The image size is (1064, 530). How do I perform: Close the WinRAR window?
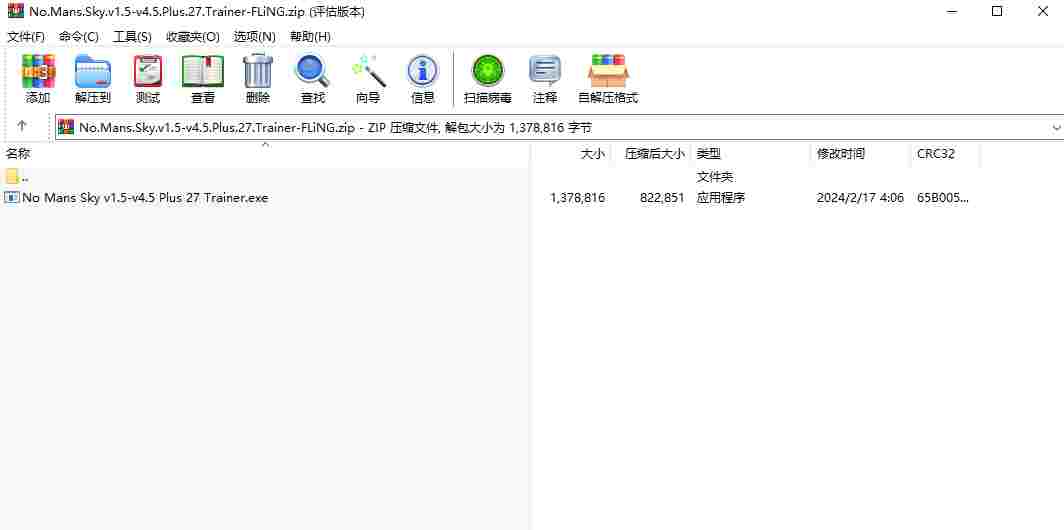click(1042, 12)
